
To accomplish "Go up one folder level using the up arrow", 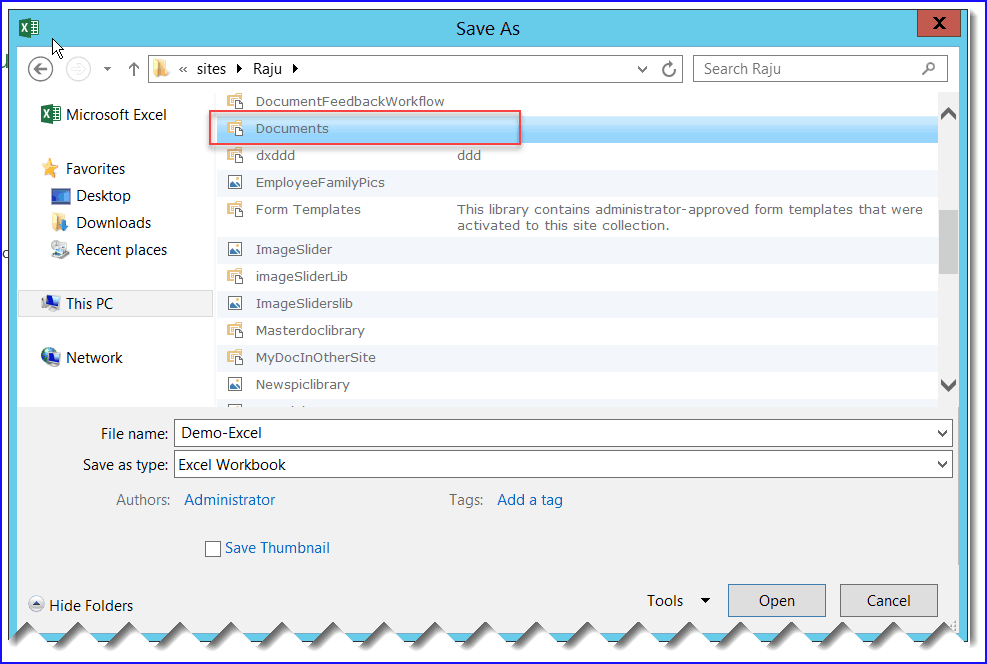I will point(133,68).
